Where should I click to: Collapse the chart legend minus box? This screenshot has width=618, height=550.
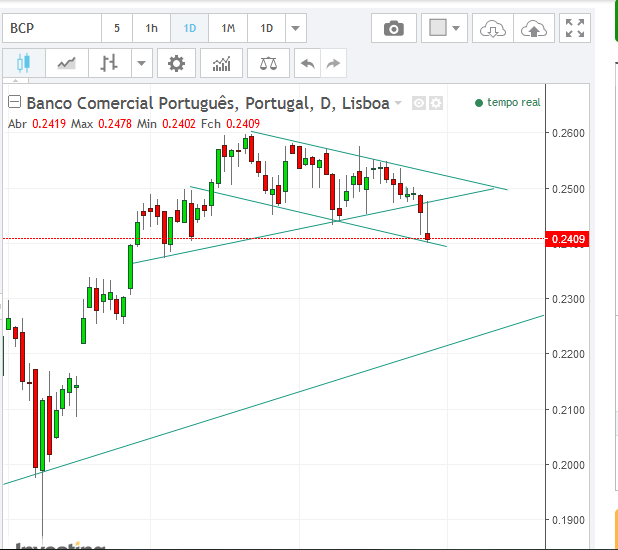15,102
